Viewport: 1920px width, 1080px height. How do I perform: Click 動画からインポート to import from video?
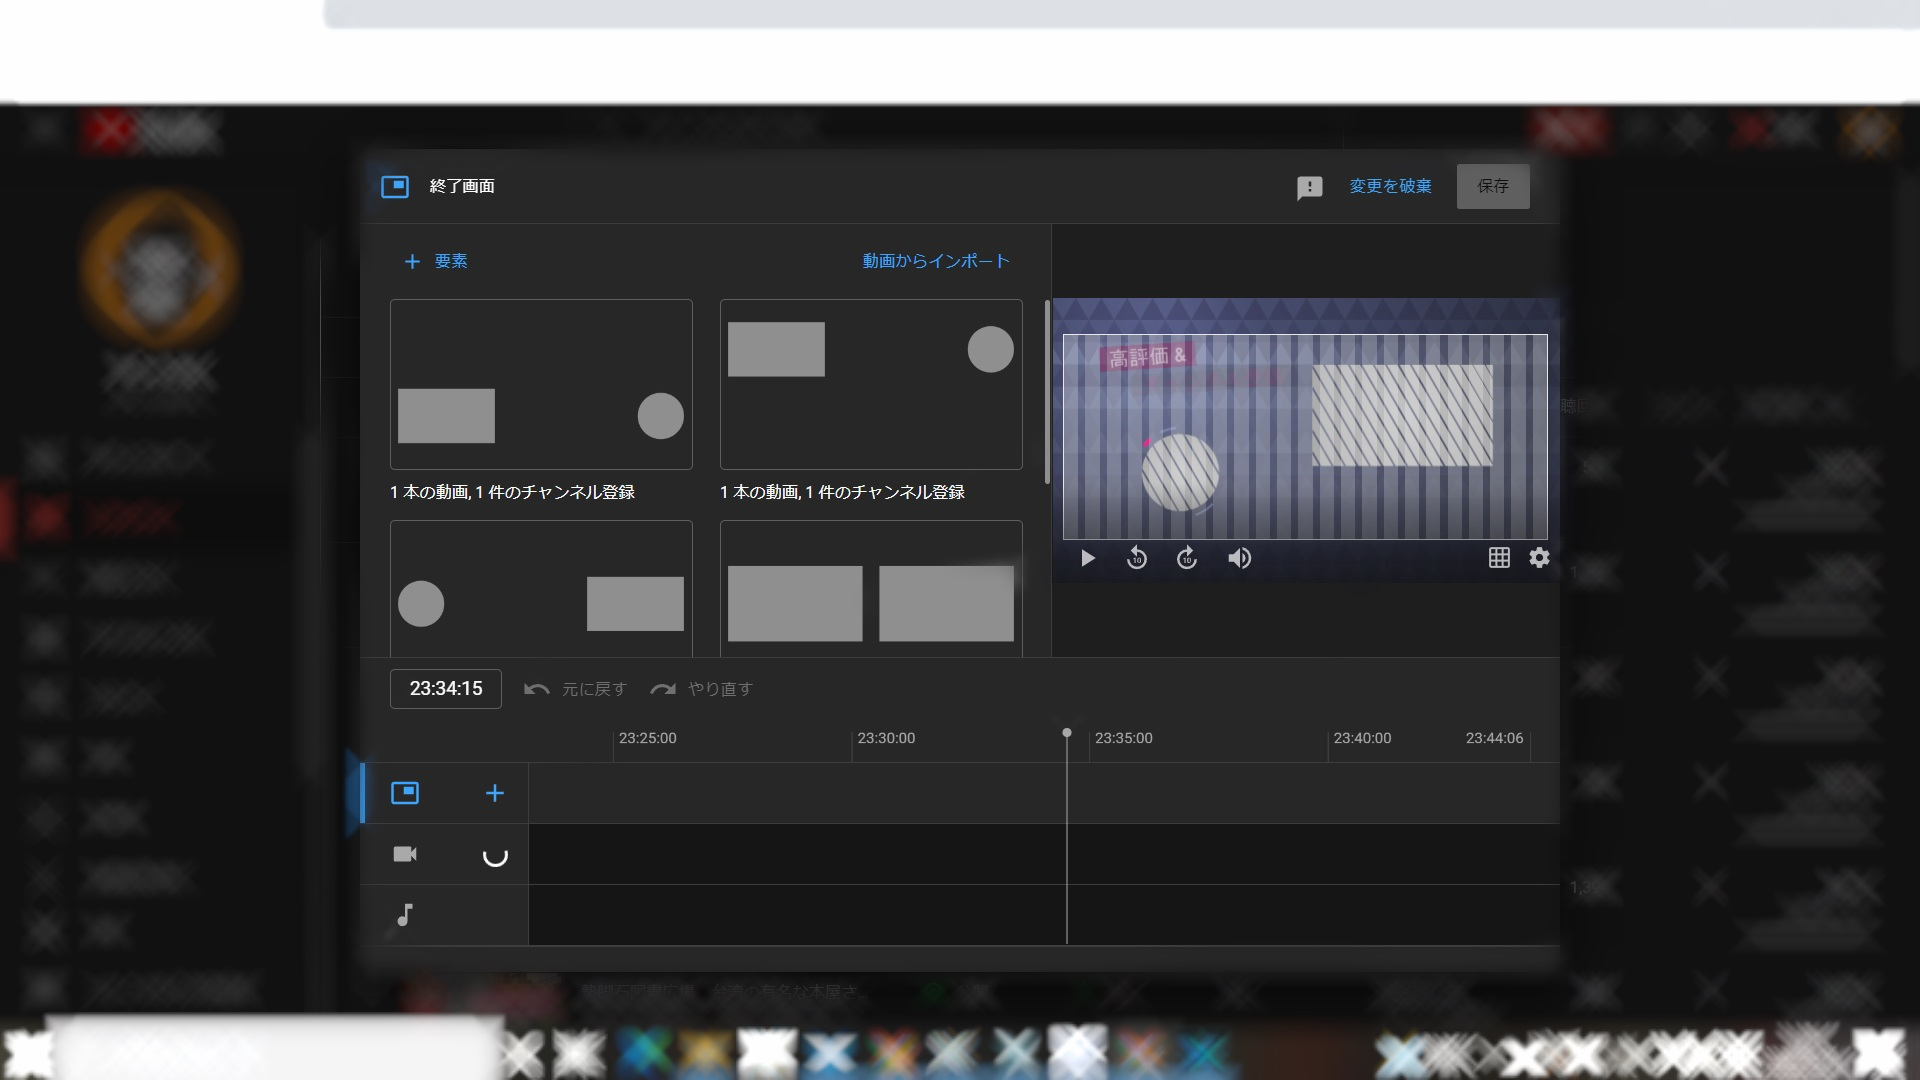coord(934,261)
